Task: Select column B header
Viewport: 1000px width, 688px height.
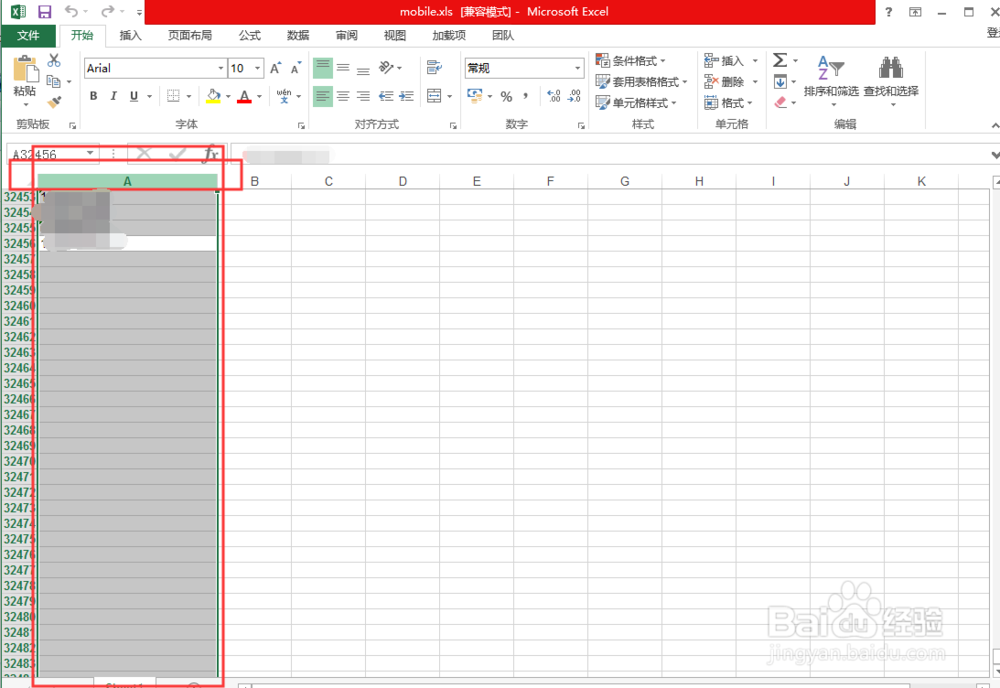Action: (254, 182)
